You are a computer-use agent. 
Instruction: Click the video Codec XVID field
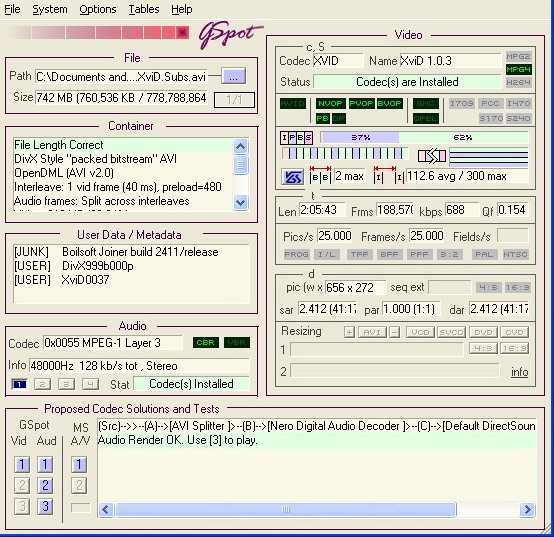(338, 61)
